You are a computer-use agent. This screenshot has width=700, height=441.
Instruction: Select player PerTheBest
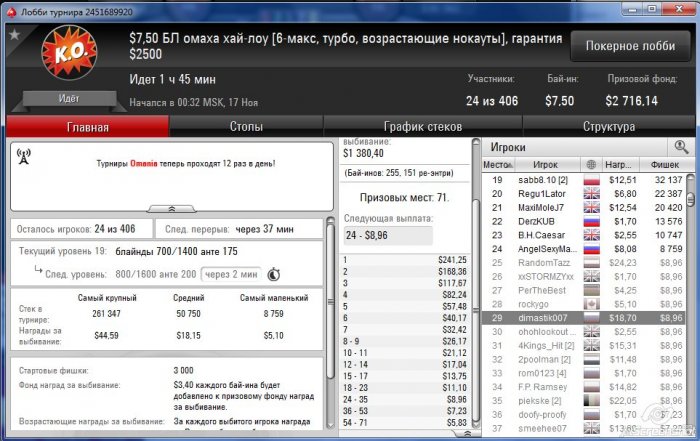pyautogui.click(x=542, y=291)
